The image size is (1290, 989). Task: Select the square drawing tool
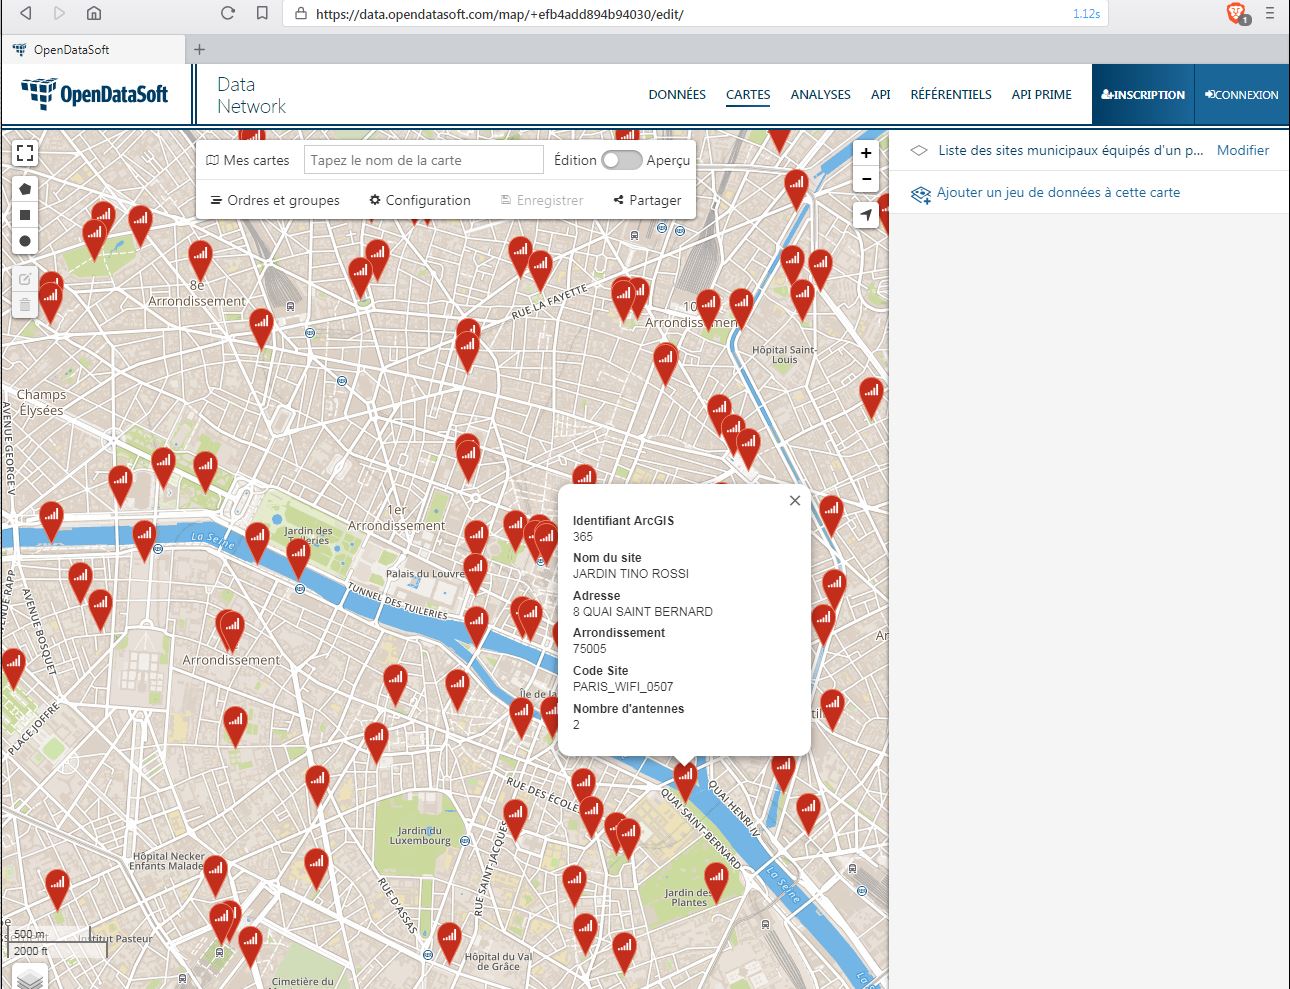25,215
